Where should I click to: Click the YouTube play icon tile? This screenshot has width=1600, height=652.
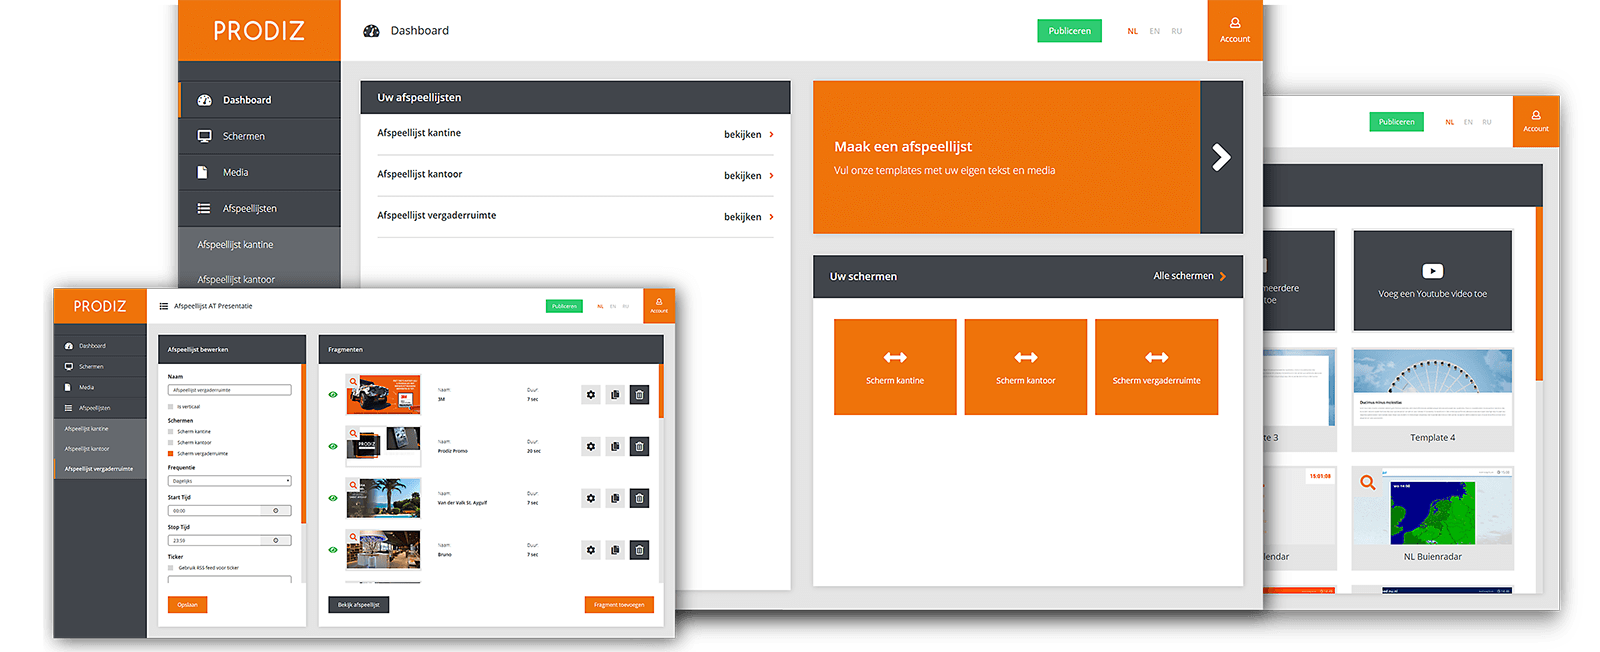(x=1432, y=280)
